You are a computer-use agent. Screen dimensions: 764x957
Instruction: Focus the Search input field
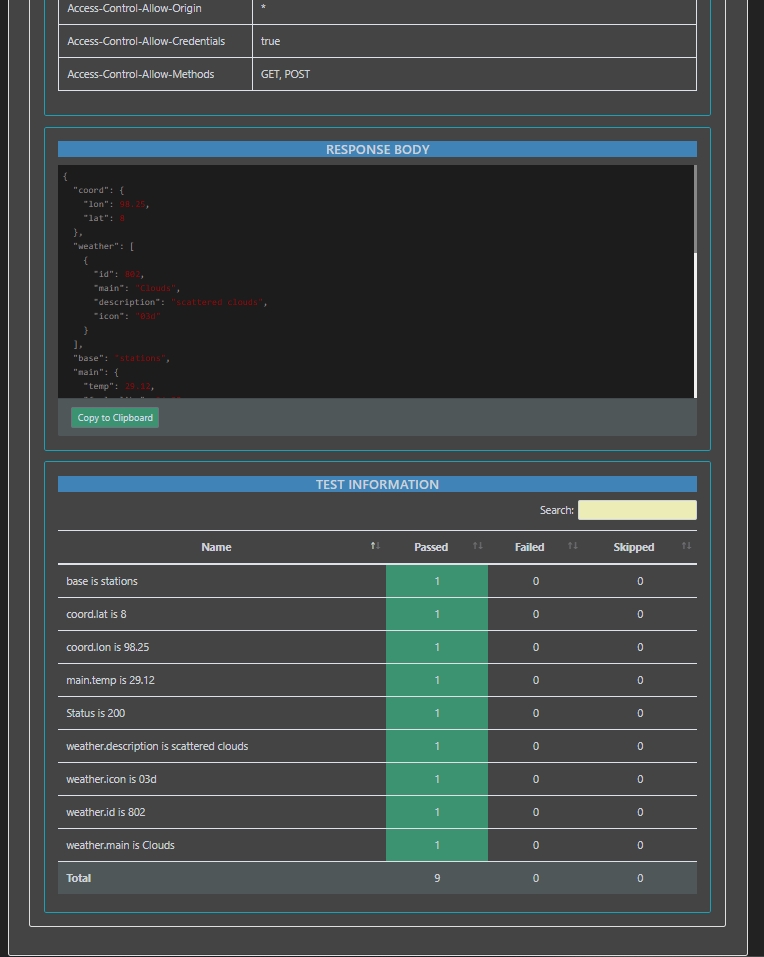(x=637, y=510)
